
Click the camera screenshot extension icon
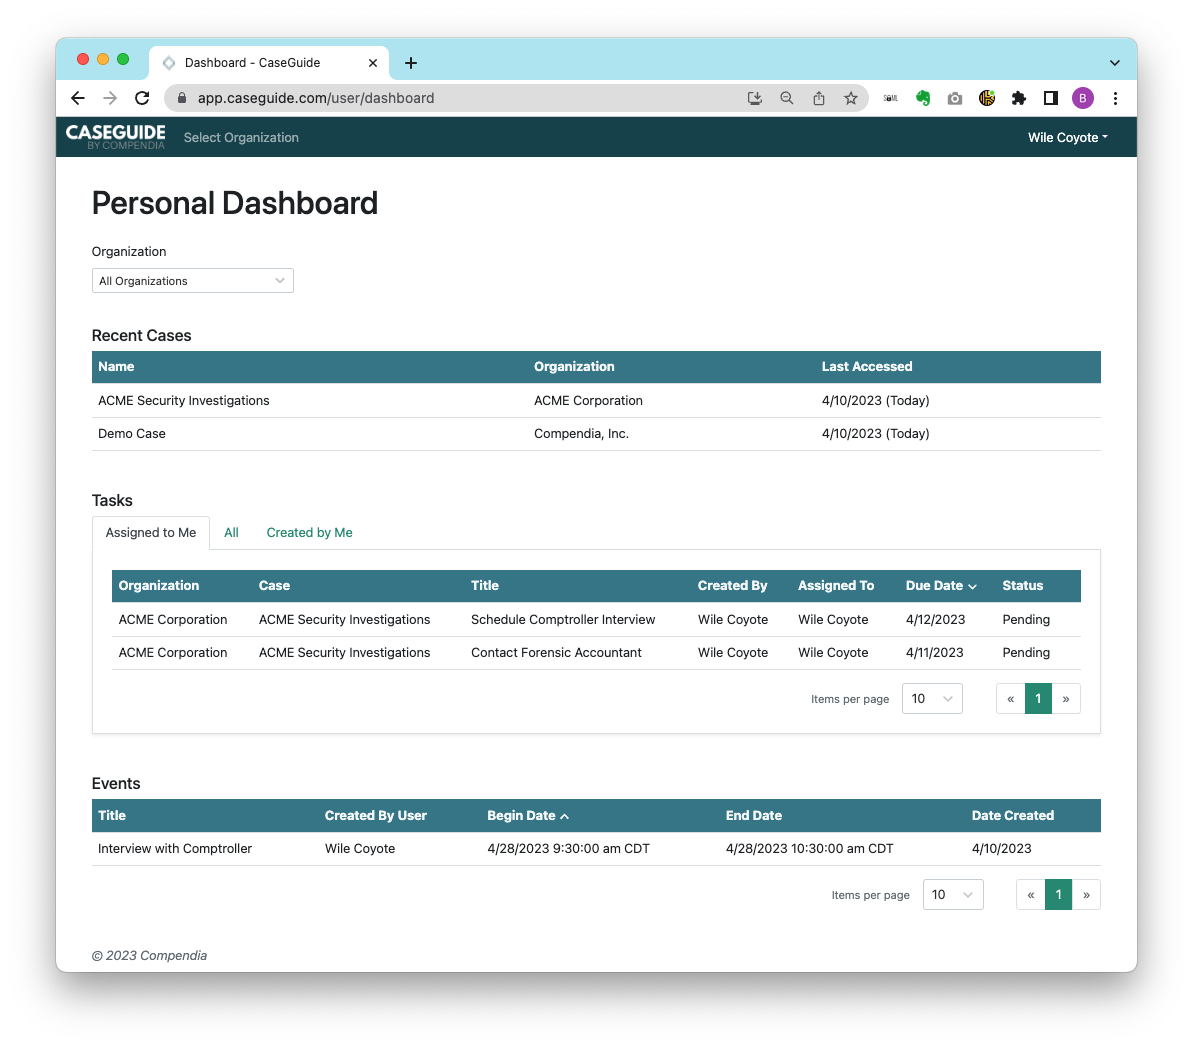(954, 98)
